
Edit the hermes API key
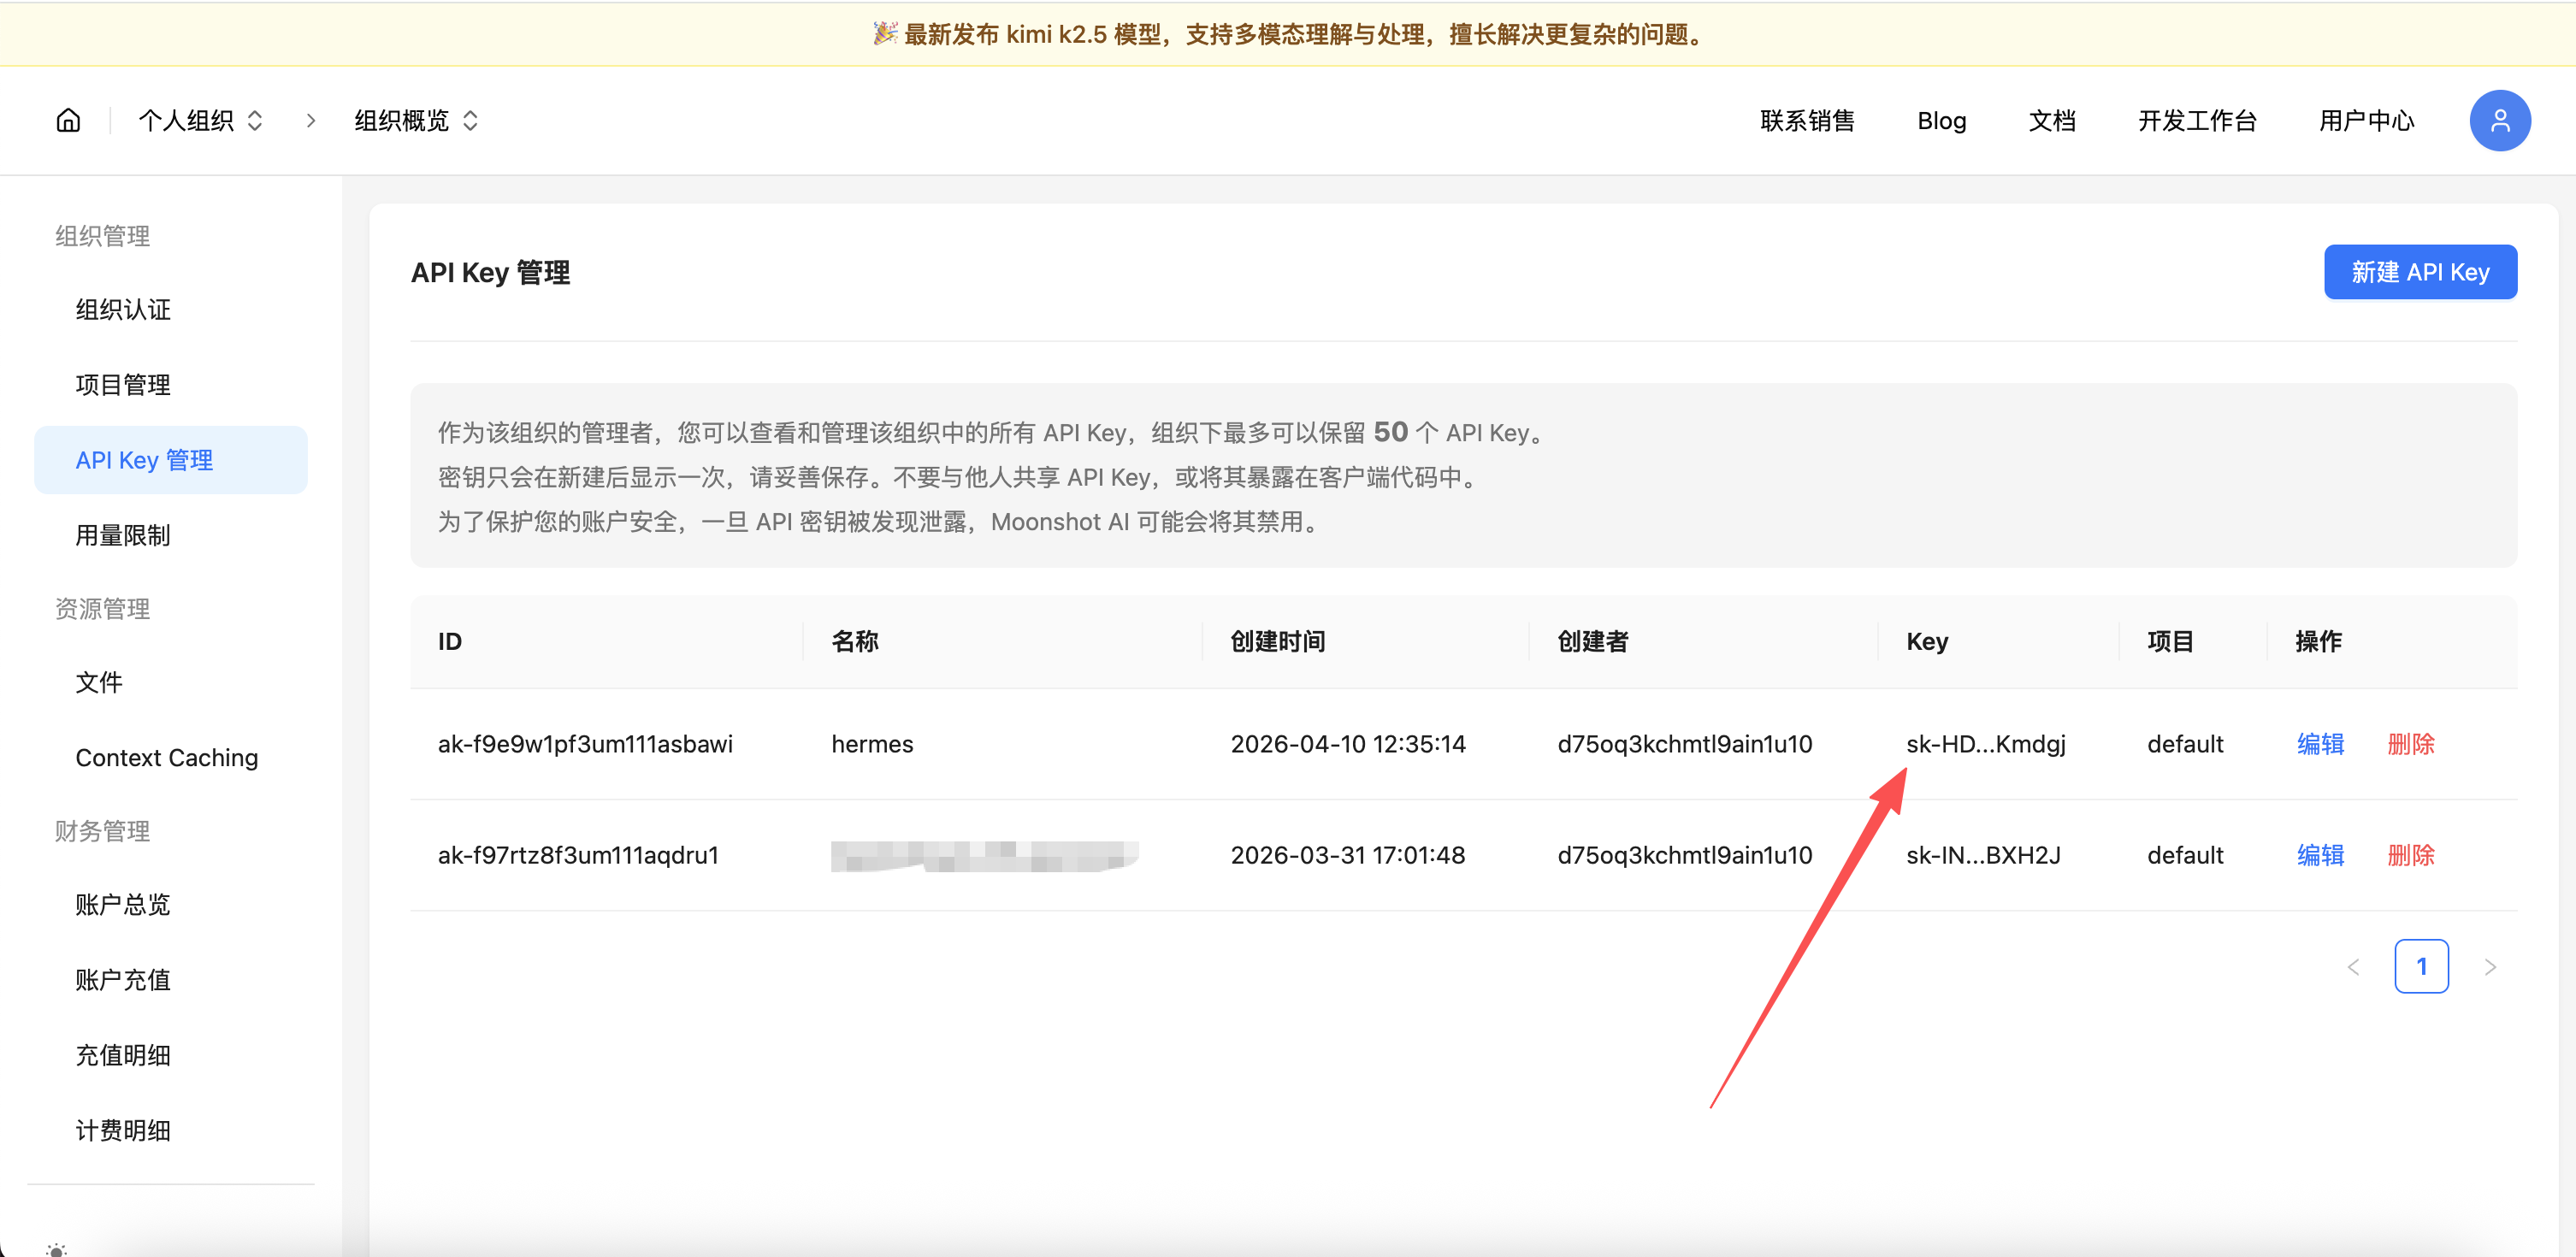coord(2320,744)
